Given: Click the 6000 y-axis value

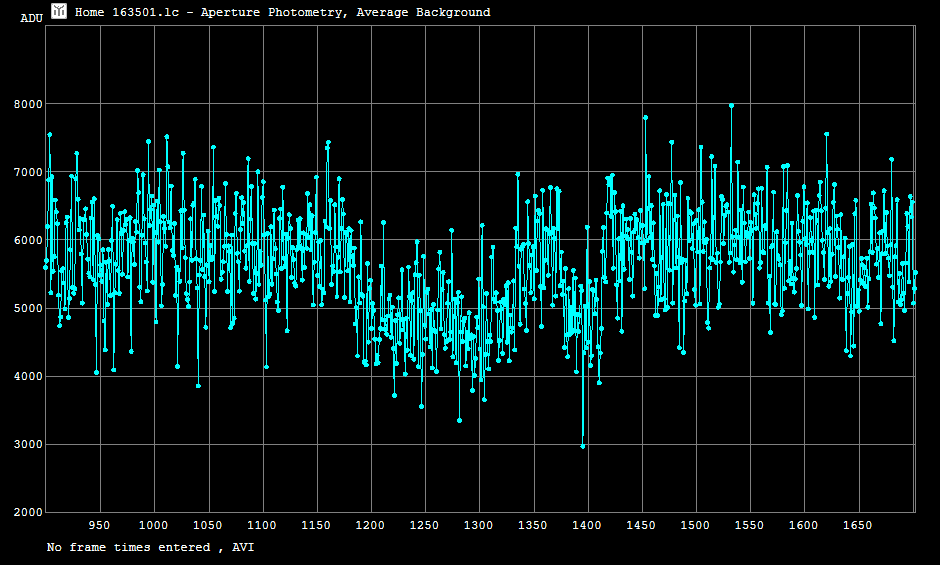Looking at the screenshot, I should click(29, 241).
